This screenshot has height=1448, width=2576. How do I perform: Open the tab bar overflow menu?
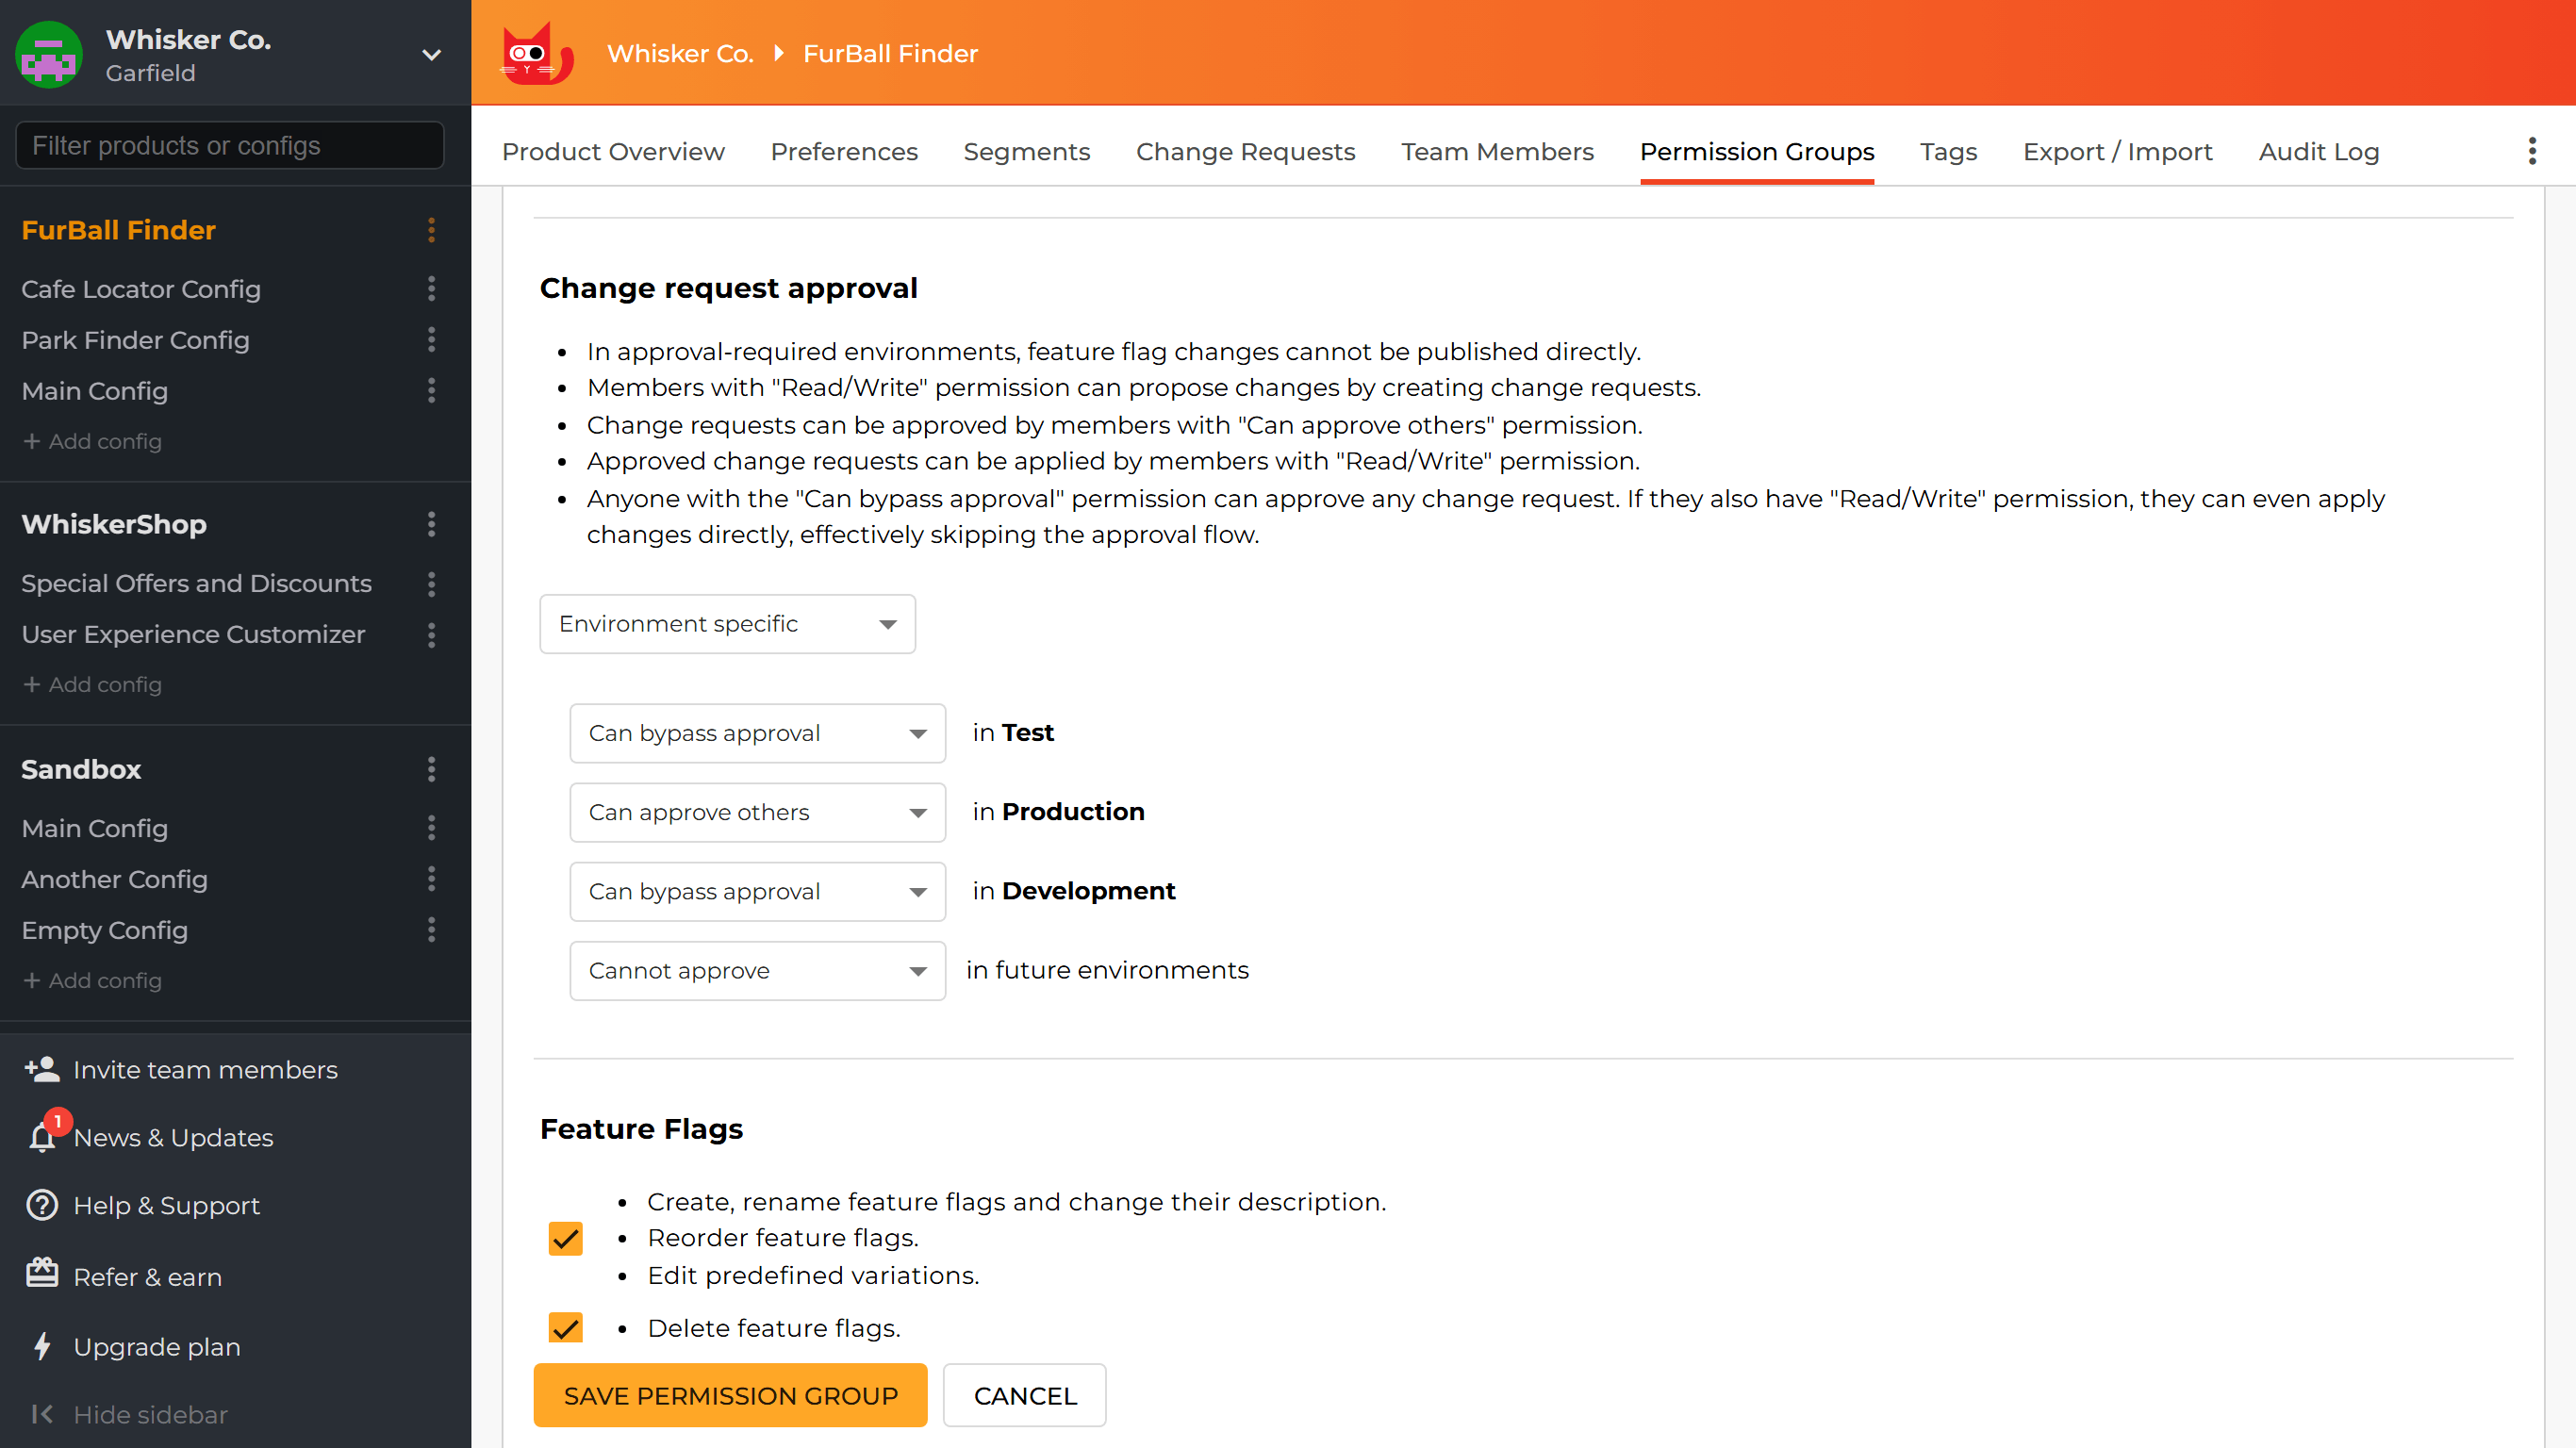[2532, 151]
